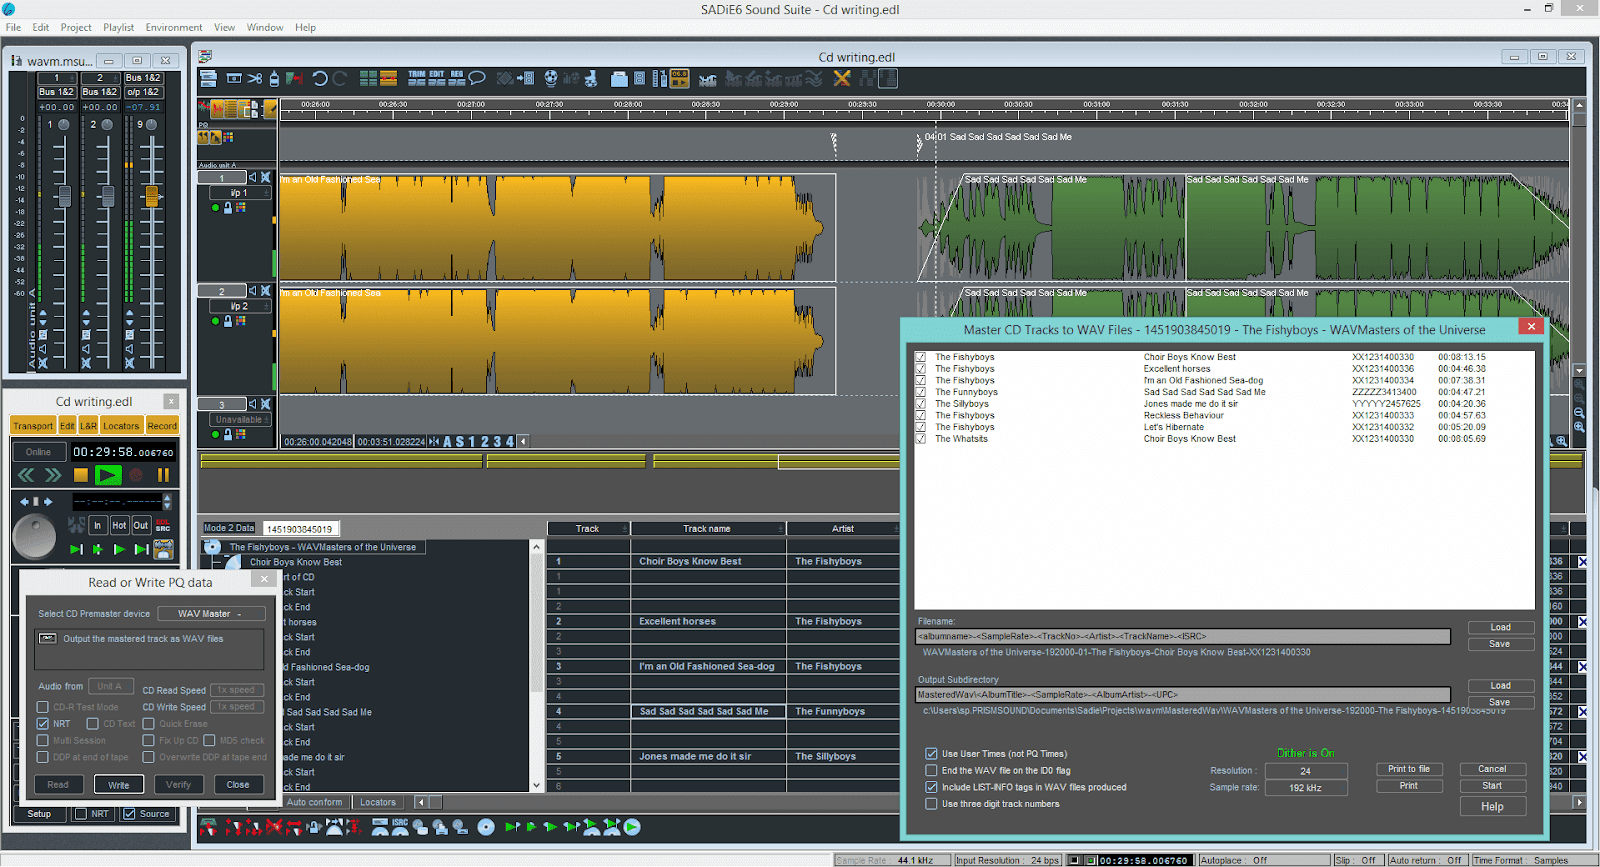The height and width of the screenshot is (867, 1600).
Task: Open the Resolution dropdown set to 24
Action: (x=1305, y=771)
